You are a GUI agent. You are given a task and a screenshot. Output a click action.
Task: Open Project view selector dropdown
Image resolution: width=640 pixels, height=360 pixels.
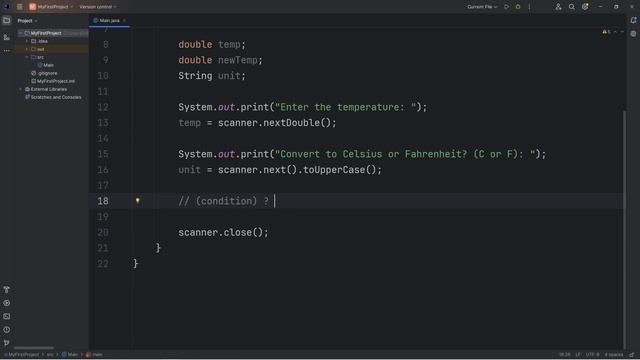click(x=27, y=20)
